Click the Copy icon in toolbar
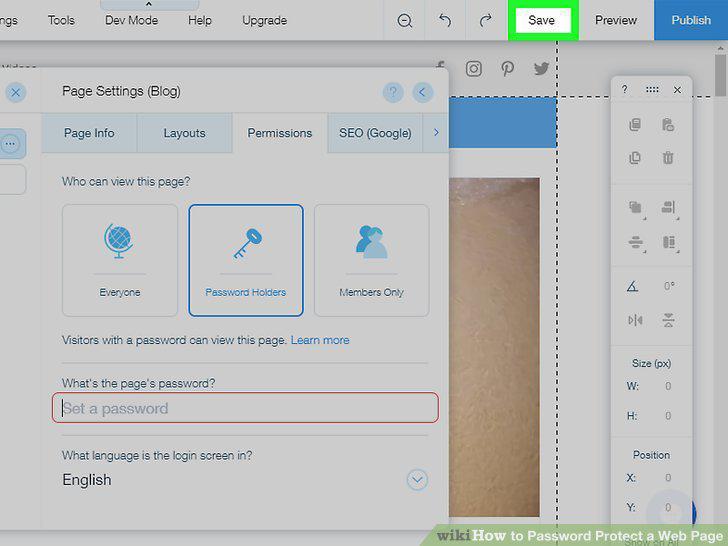728x546 pixels. (635, 124)
